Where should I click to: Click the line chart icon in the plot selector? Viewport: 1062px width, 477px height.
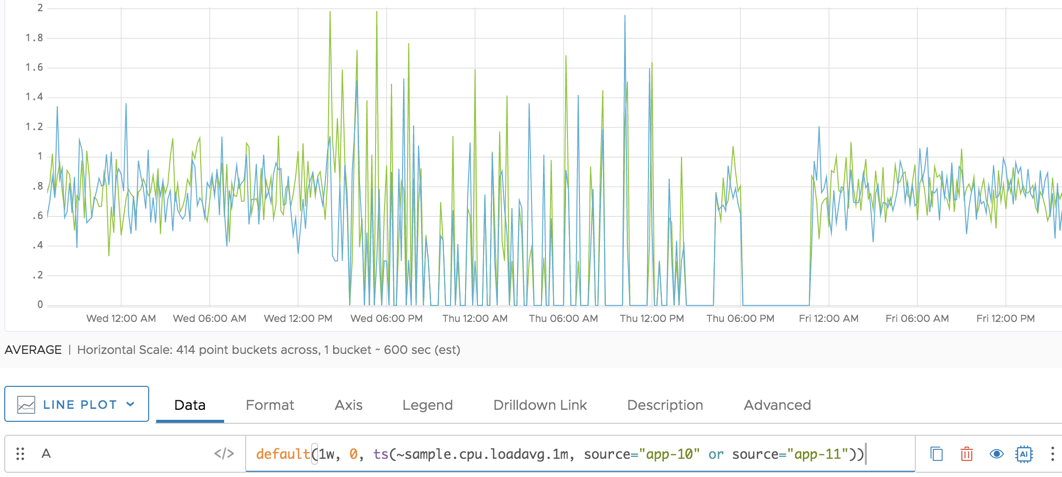(x=26, y=405)
